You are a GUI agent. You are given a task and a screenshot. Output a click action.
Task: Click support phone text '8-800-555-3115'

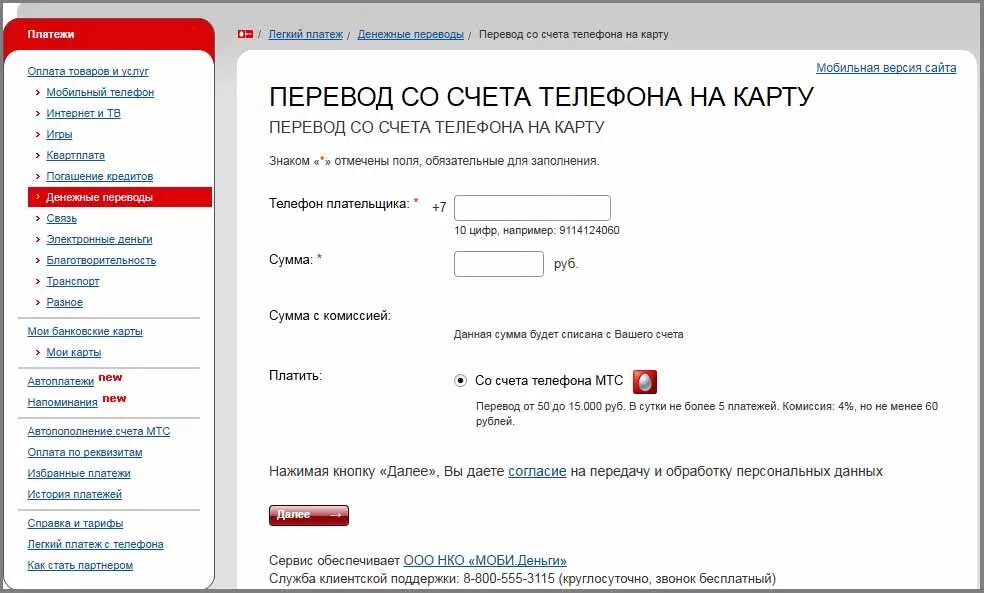click(509, 579)
